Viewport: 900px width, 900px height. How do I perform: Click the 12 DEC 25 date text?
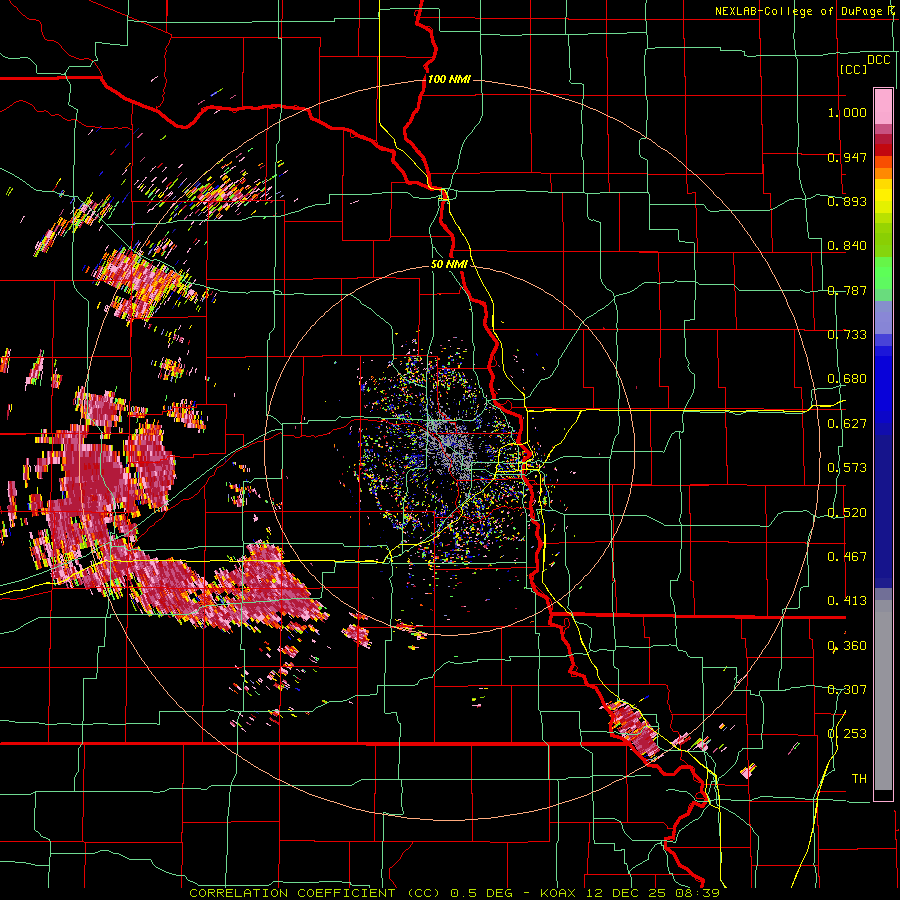tap(626, 893)
